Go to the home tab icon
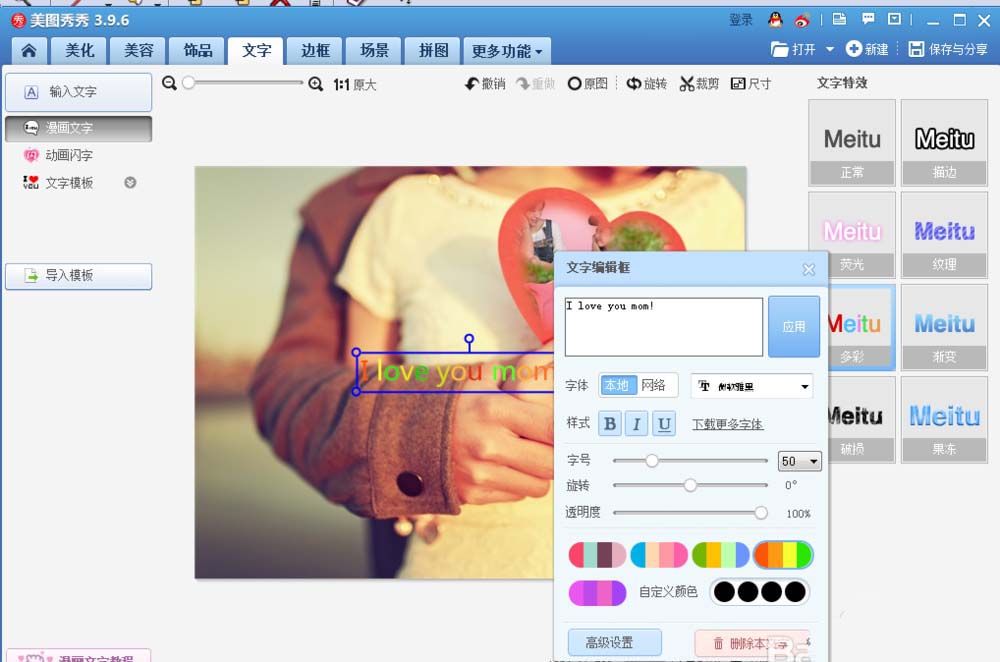This screenshot has width=1000, height=662. coord(29,50)
